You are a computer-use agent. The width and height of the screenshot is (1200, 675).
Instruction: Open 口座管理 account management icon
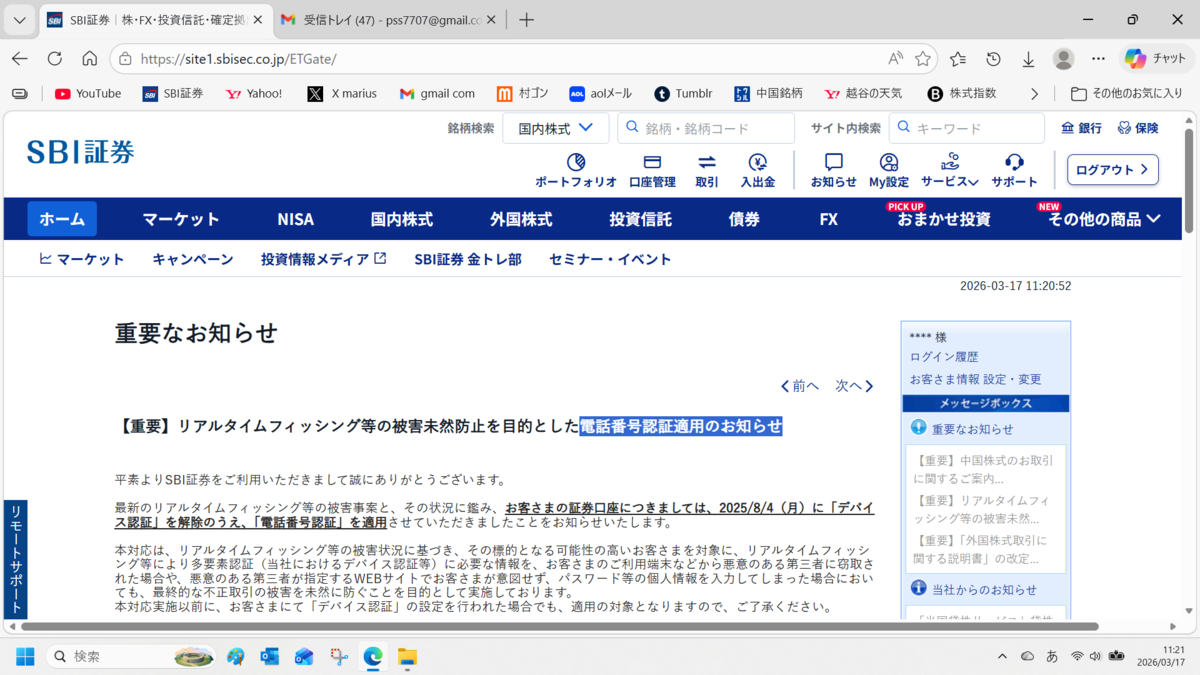click(x=652, y=171)
